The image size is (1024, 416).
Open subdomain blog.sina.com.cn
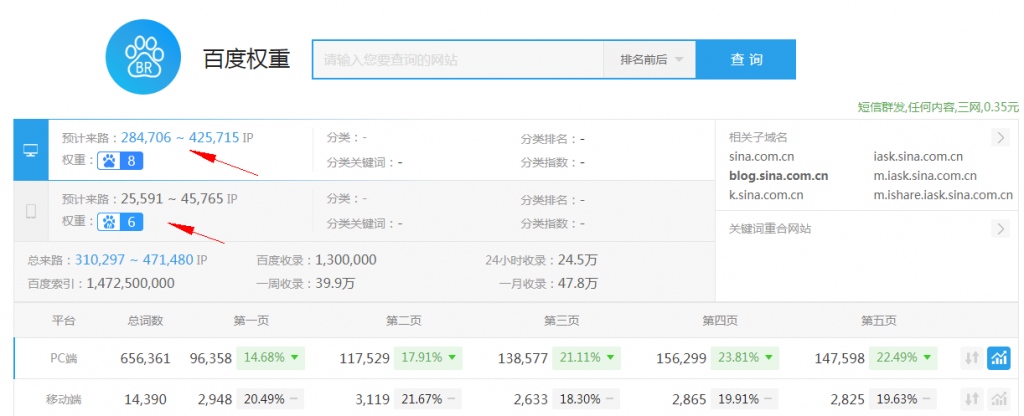pos(778,176)
